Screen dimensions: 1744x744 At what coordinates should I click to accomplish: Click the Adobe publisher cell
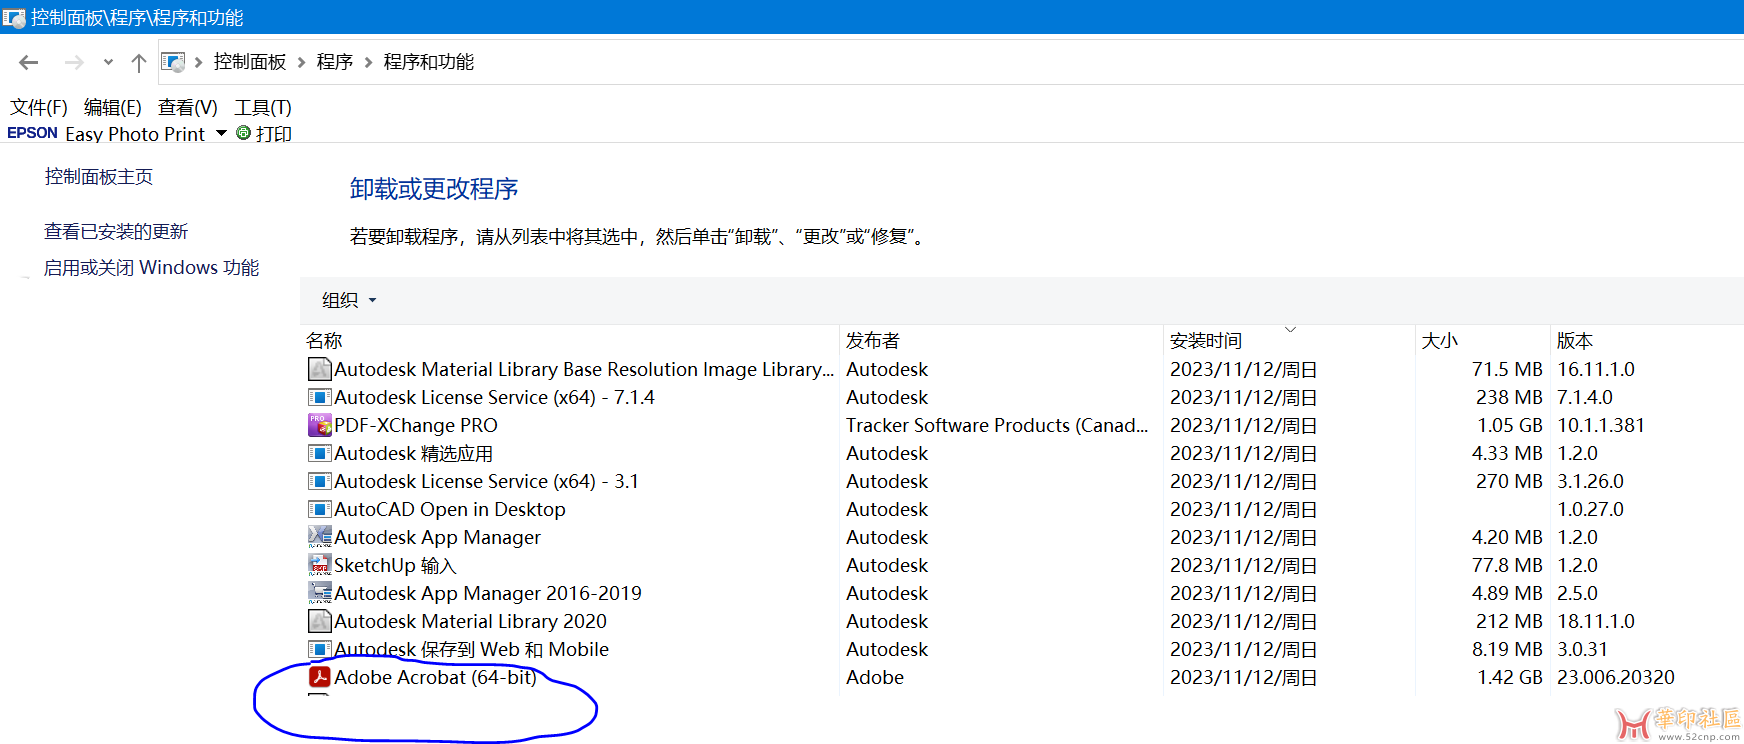click(875, 677)
